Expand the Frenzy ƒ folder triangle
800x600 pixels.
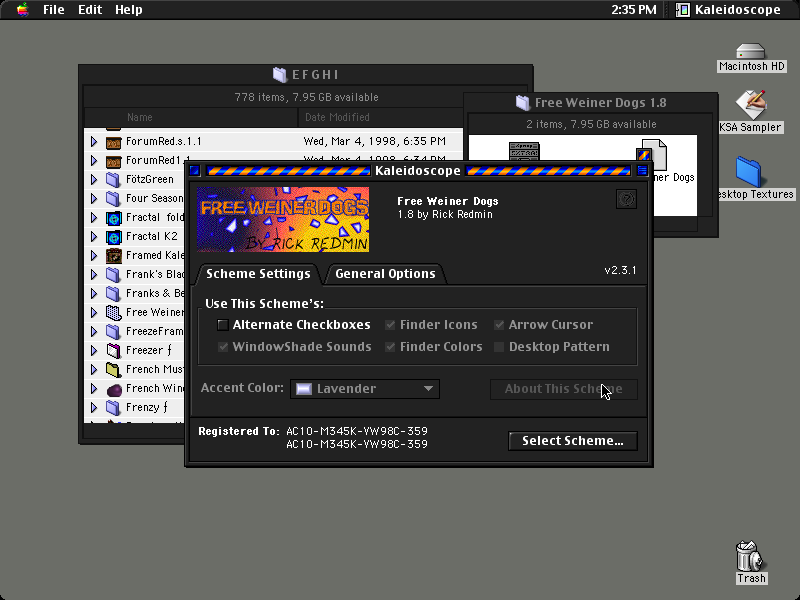[x=94, y=408]
